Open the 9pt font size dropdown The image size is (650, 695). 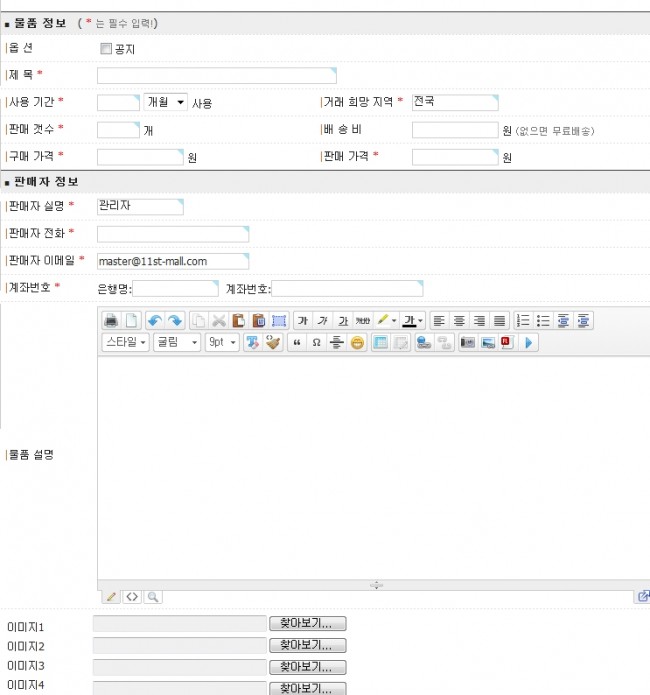point(222,342)
